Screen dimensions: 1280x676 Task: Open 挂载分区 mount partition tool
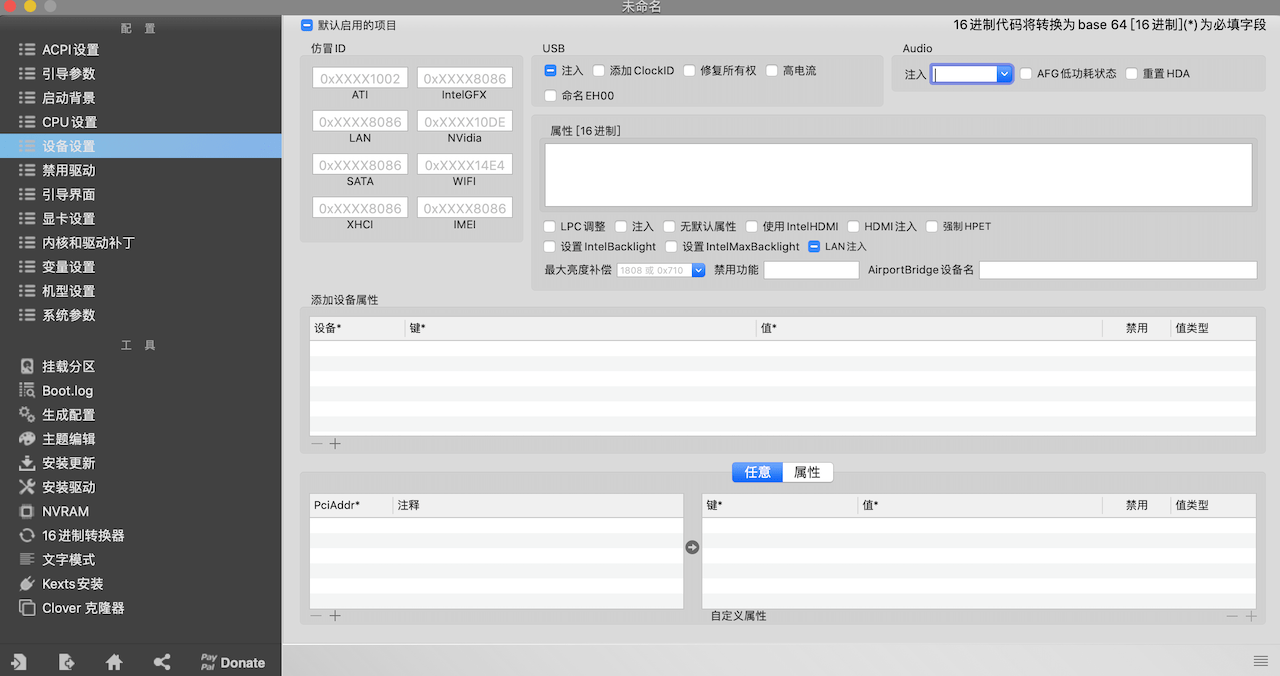point(68,367)
